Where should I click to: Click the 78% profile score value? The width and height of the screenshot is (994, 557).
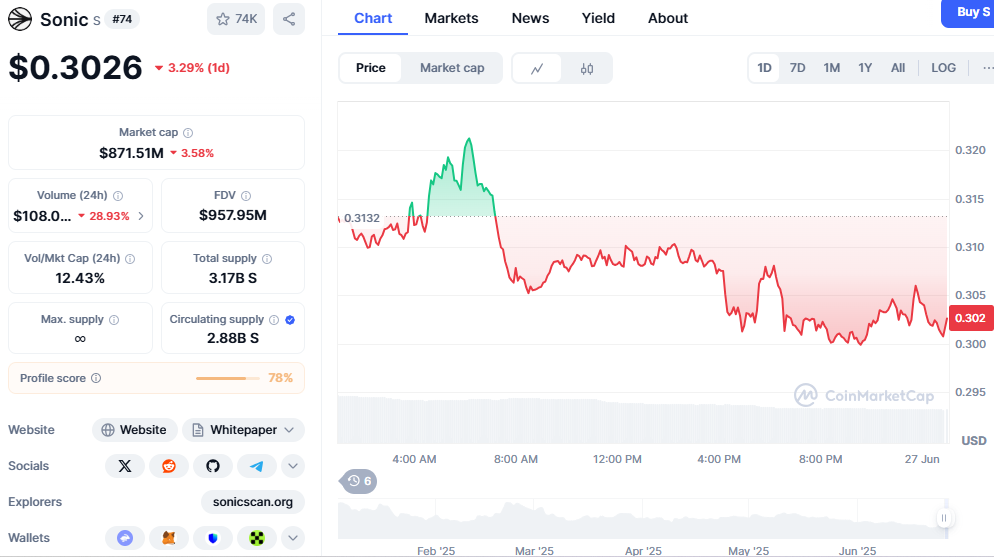pos(280,378)
